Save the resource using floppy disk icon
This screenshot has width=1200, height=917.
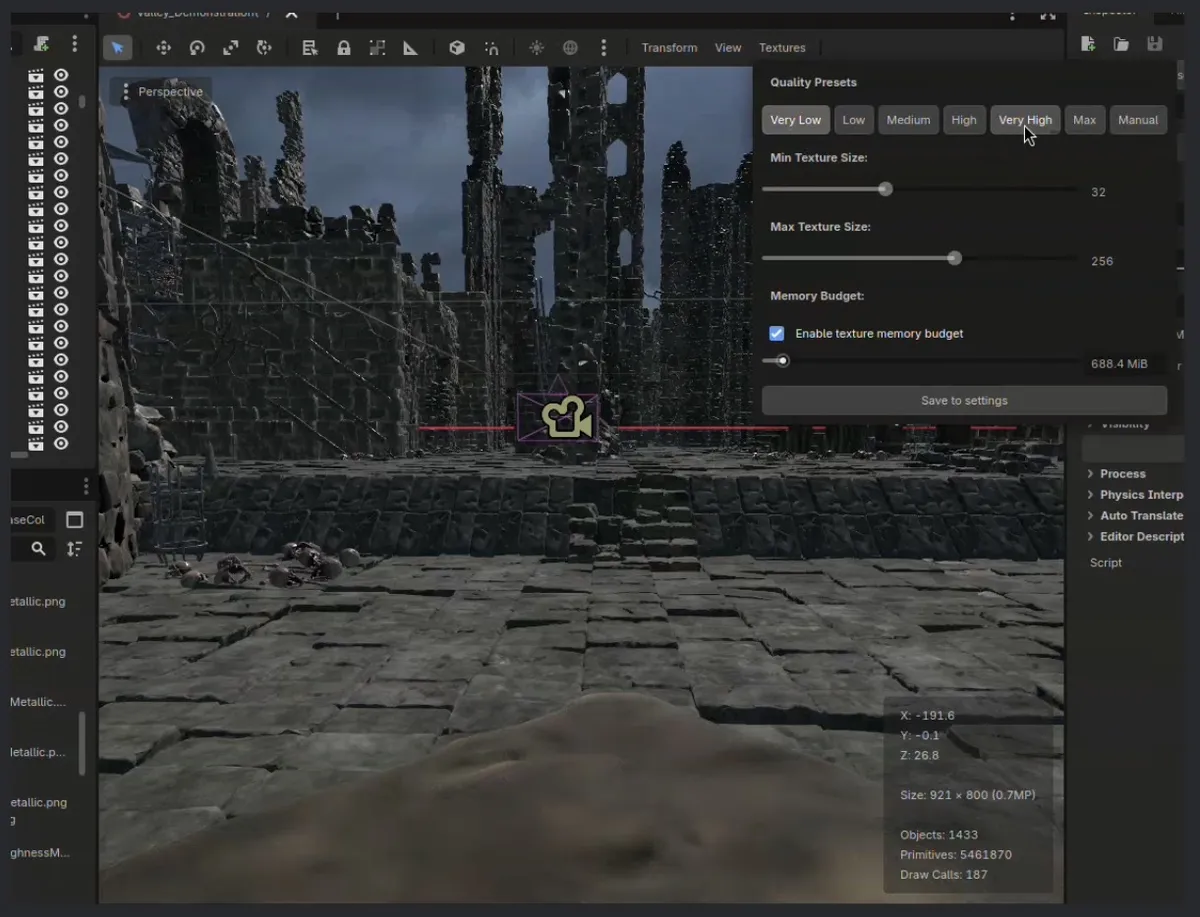1155,44
